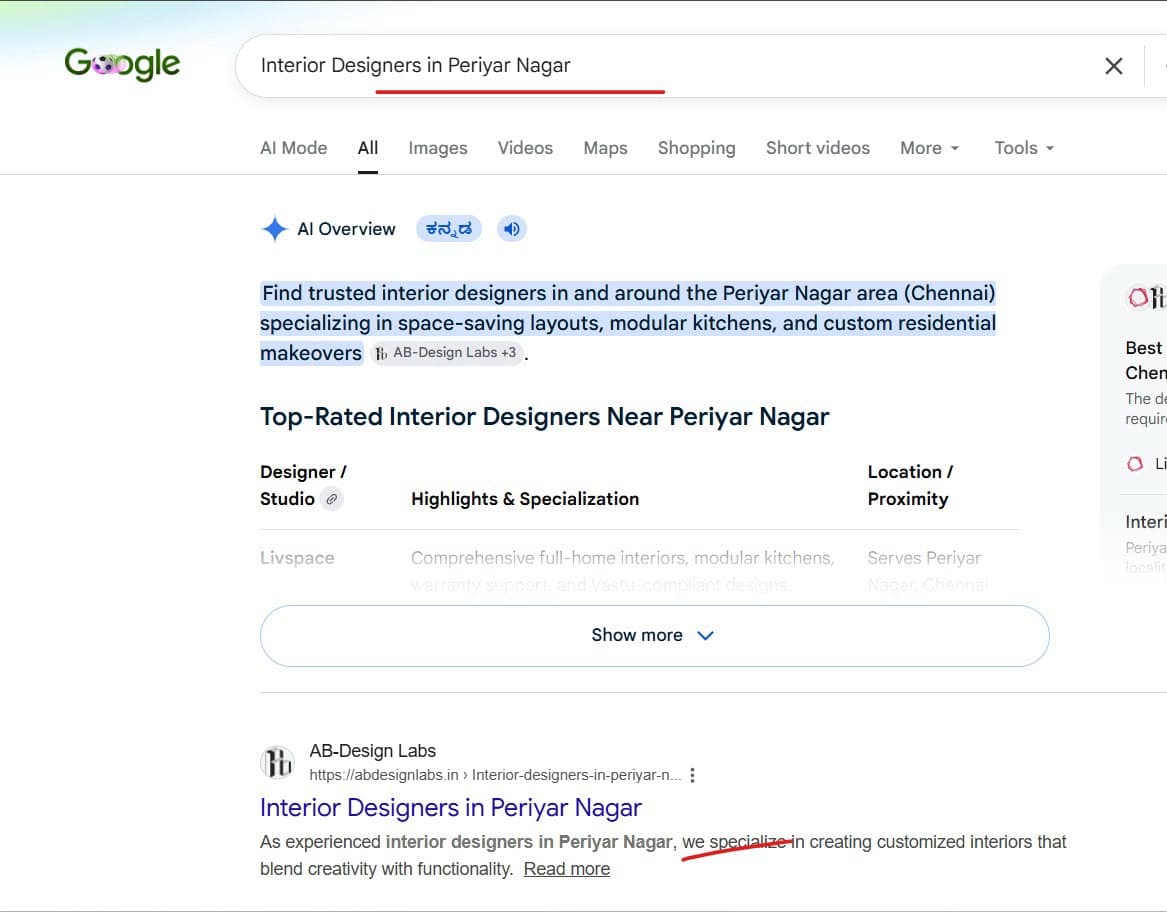The image size is (1167, 912).
Task: Switch AI Overview language to Kannada
Action: click(449, 229)
